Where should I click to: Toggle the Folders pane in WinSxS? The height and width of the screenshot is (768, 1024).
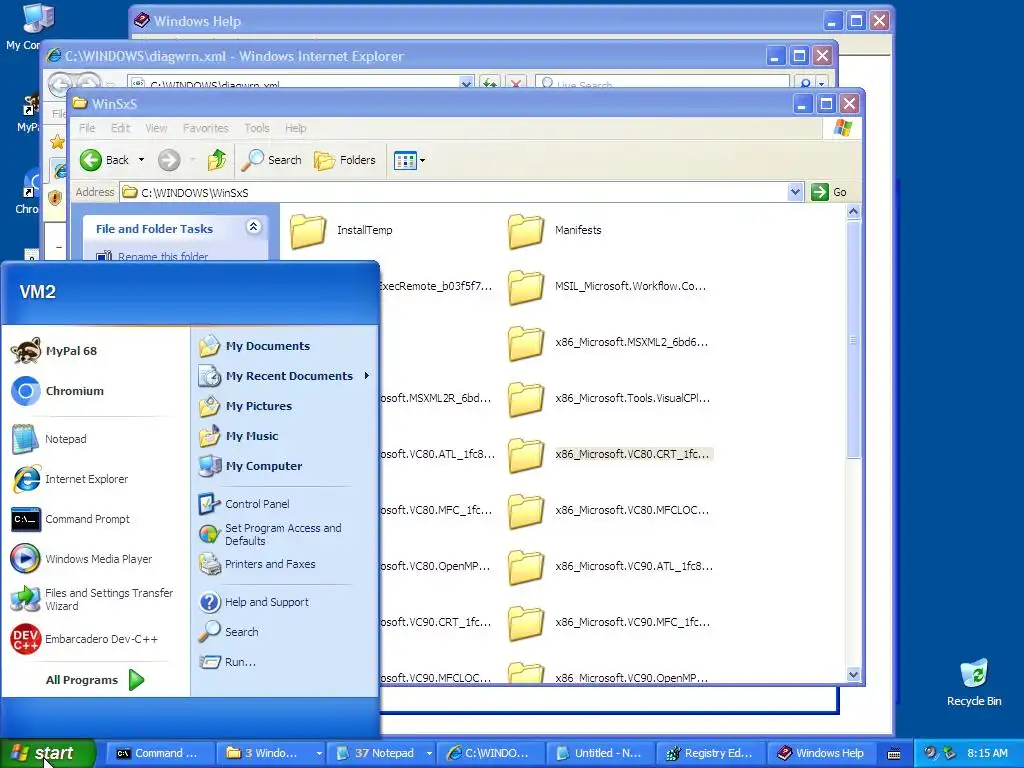click(345, 160)
